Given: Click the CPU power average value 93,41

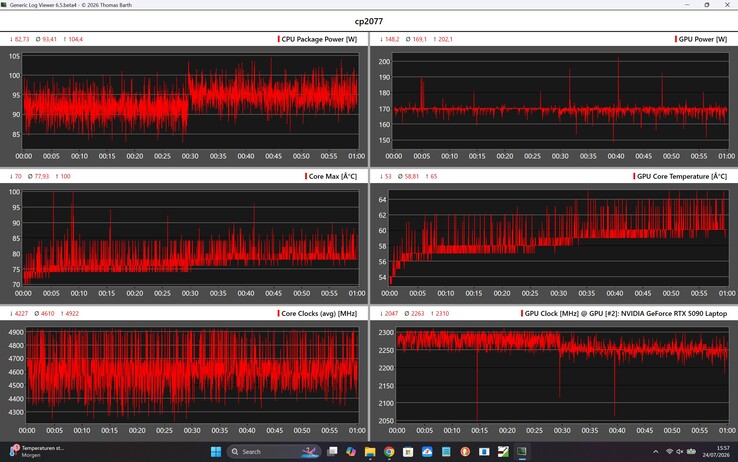Looking at the screenshot, I should click(49, 39).
